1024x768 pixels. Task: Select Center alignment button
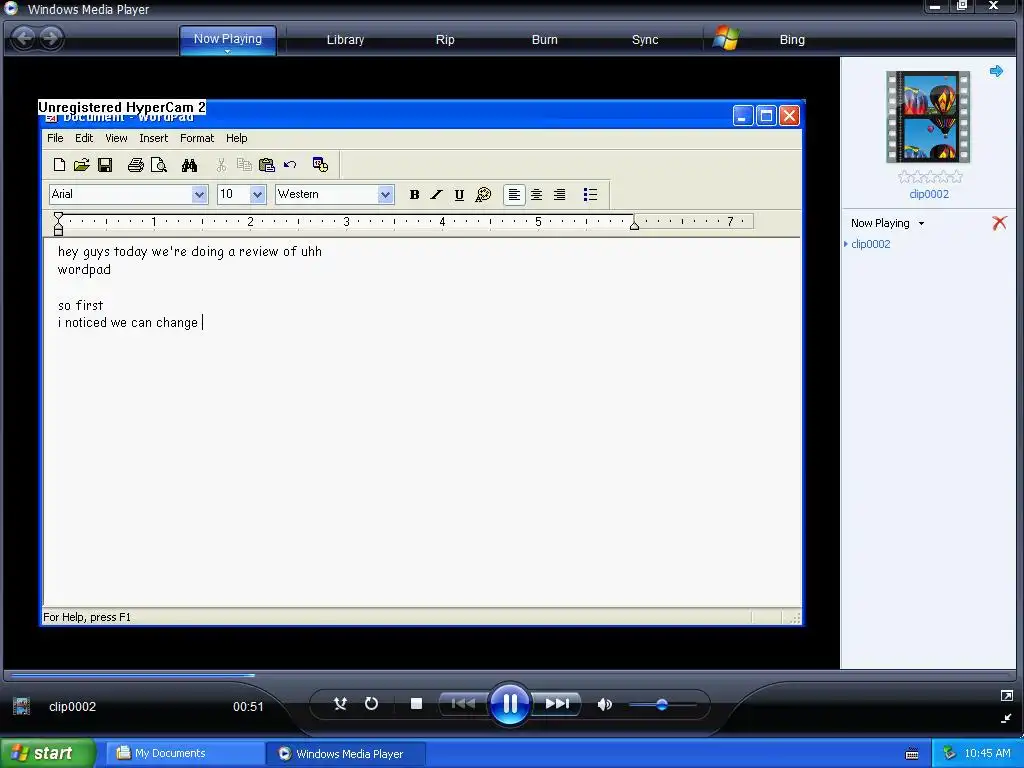click(536, 195)
